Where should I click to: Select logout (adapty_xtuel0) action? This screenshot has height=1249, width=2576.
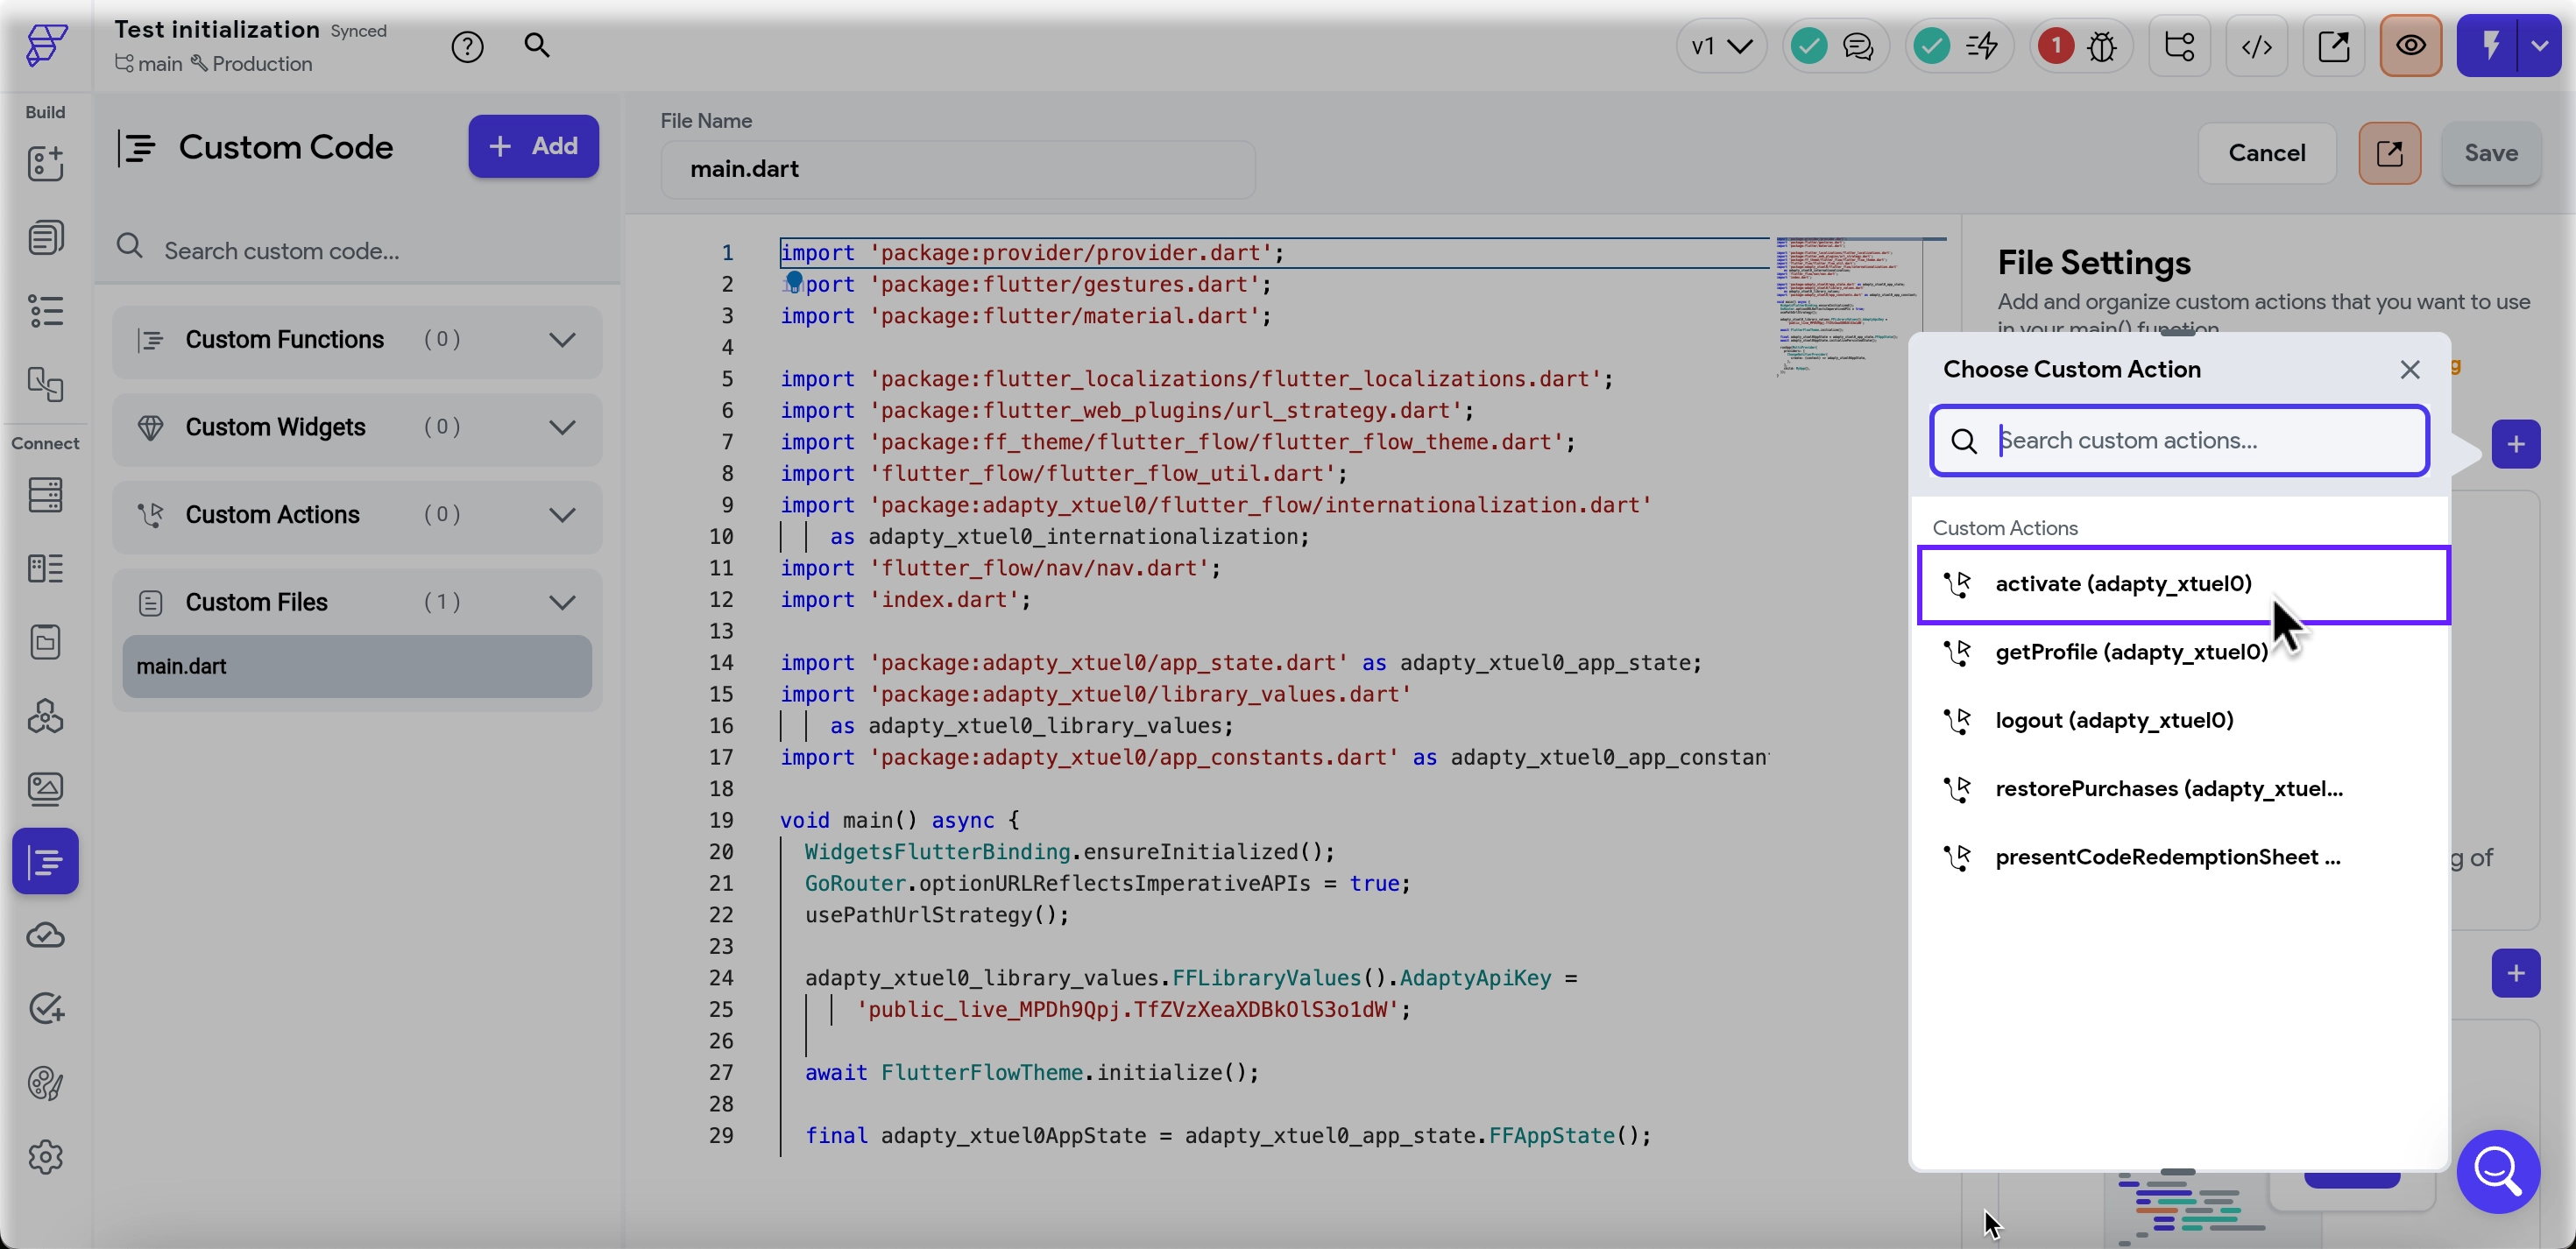(x=2114, y=721)
